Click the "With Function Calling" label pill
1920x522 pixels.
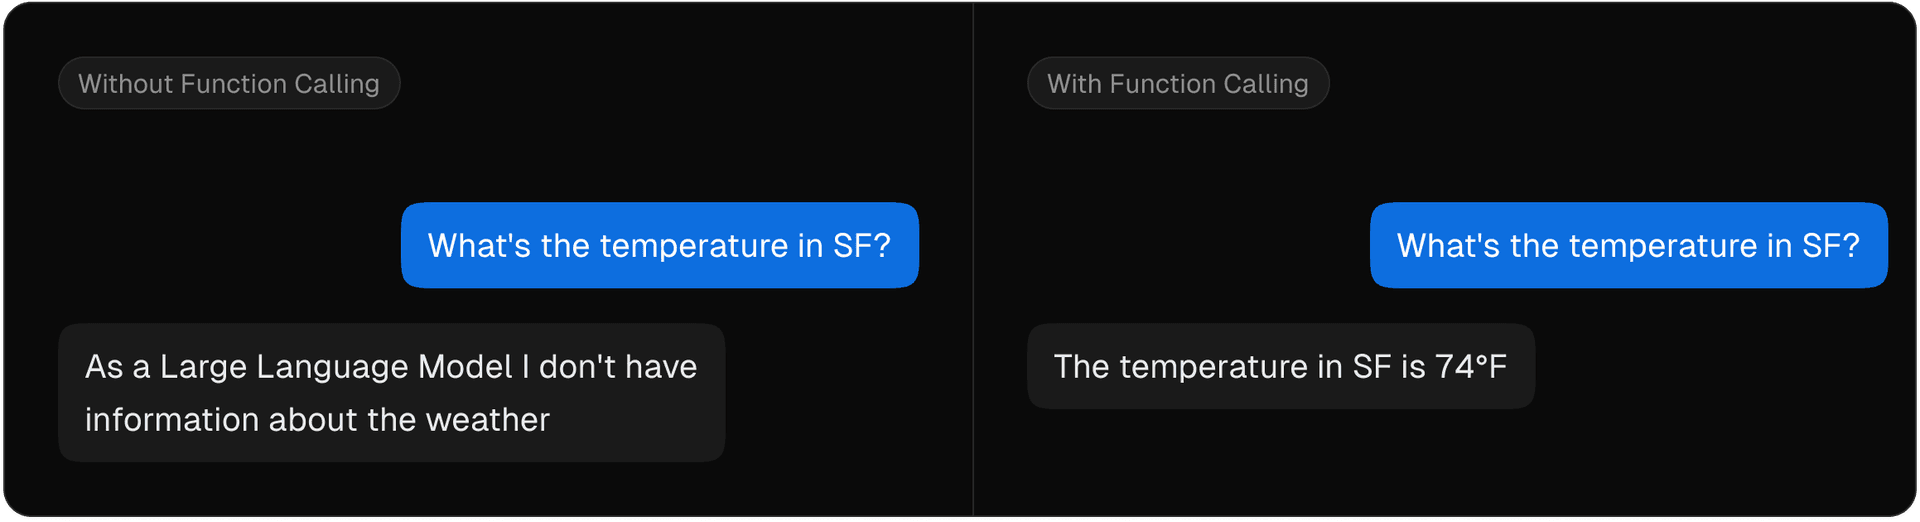click(1177, 84)
